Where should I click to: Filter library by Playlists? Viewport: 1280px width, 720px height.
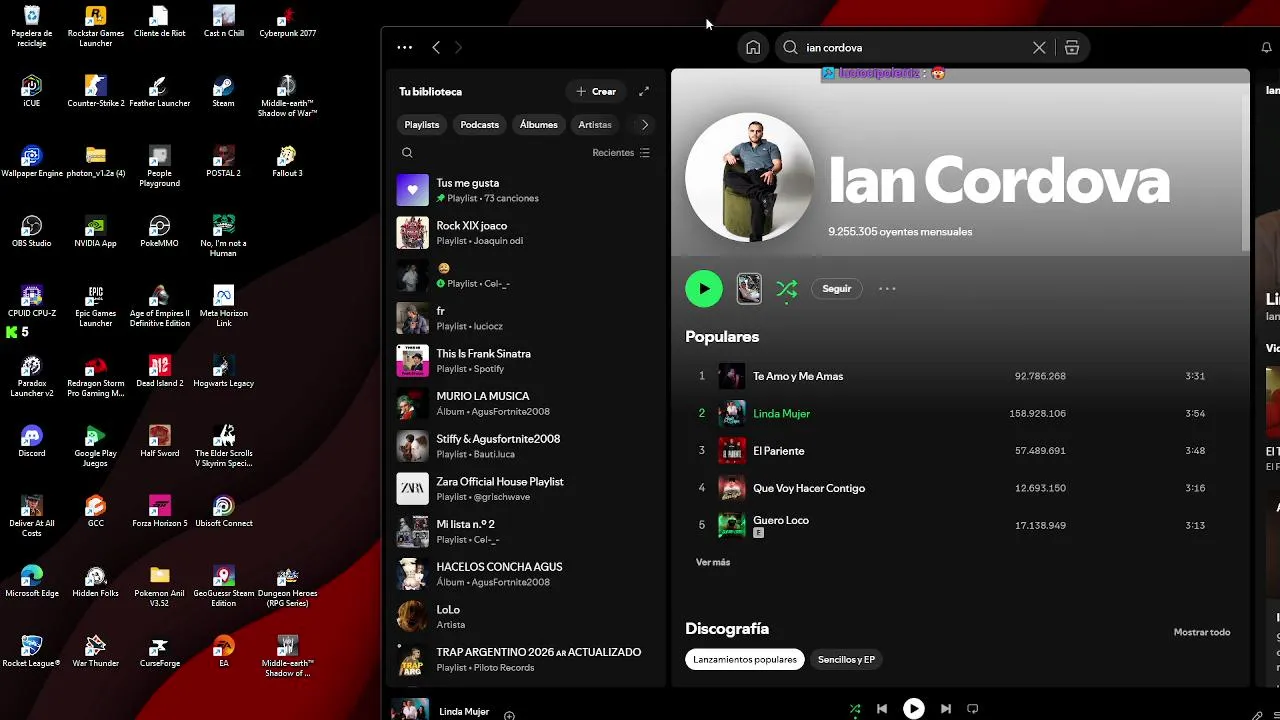421,125
